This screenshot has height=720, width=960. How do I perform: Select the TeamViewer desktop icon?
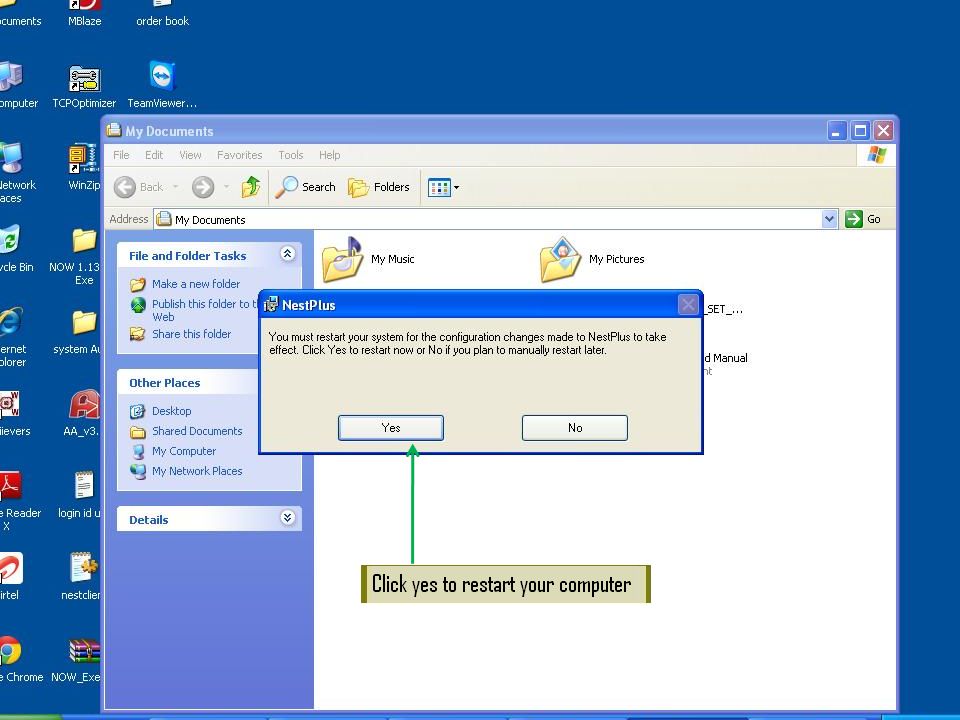click(162, 84)
